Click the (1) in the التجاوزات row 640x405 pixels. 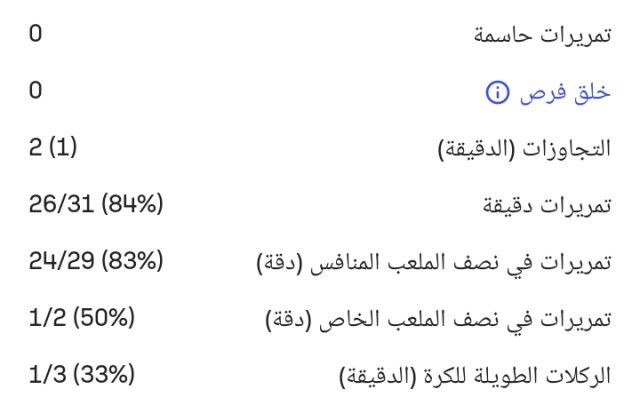pos(63,149)
